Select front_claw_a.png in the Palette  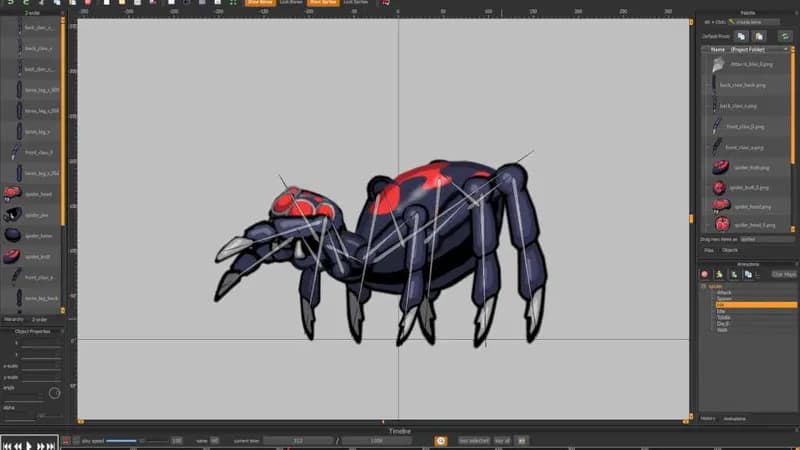[747, 147]
